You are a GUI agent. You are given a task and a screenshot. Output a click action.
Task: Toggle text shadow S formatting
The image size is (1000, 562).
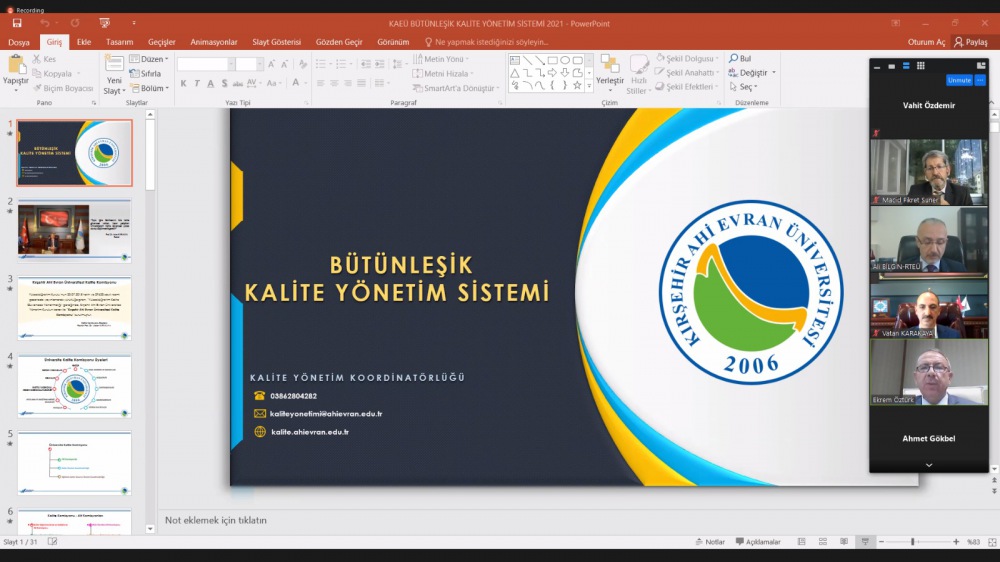pyautogui.click(x=224, y=84)
